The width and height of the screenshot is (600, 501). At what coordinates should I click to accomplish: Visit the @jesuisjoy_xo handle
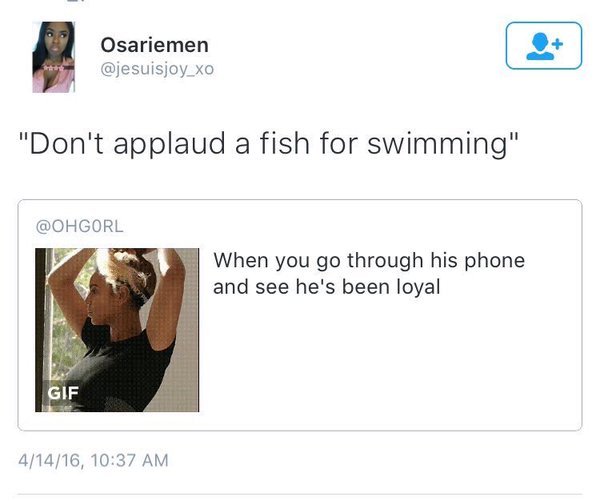(157, 69)
